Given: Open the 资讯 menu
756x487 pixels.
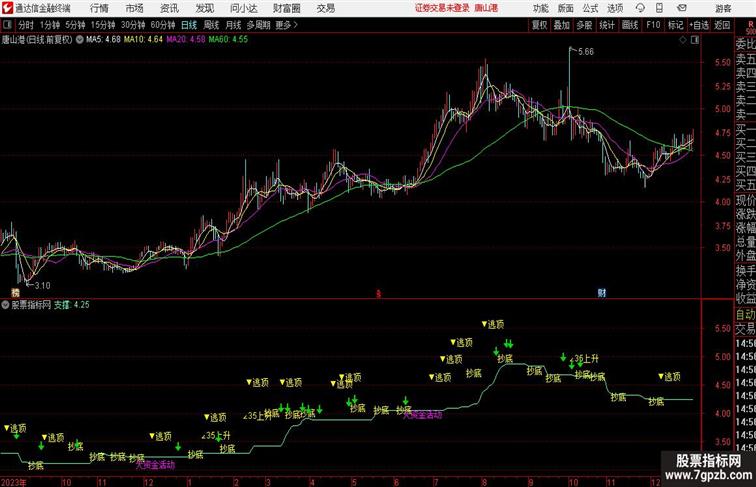Looking at the screenshot, I should coord(169,8).
